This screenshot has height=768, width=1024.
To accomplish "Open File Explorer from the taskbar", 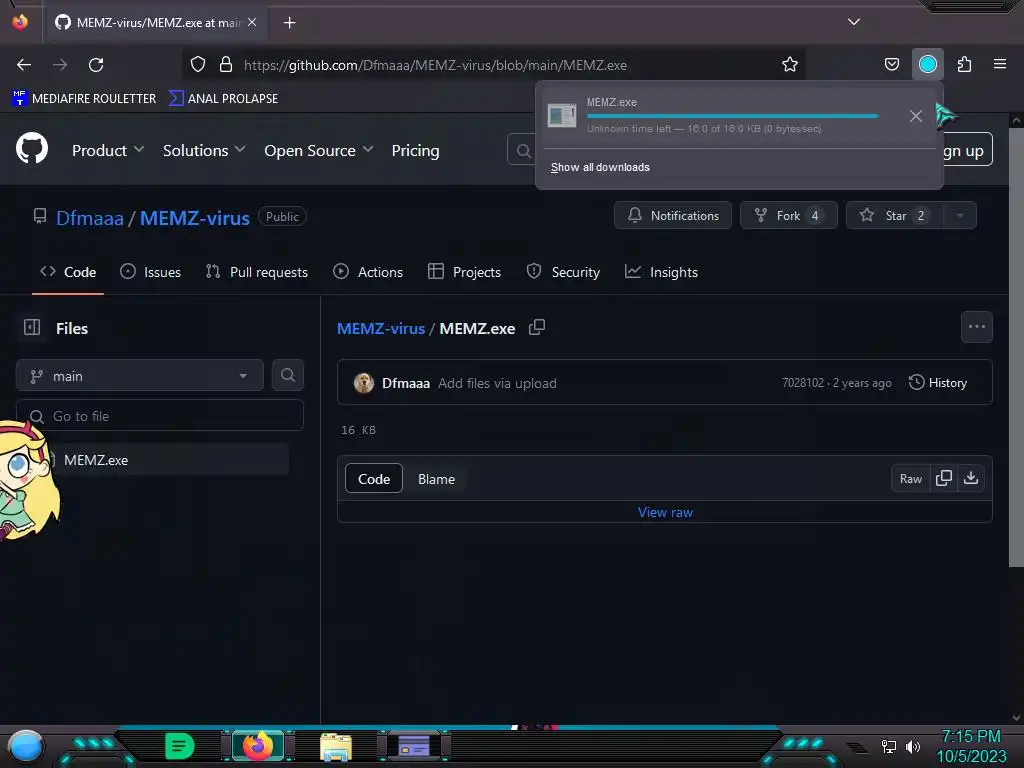I will tap(336, 746).
